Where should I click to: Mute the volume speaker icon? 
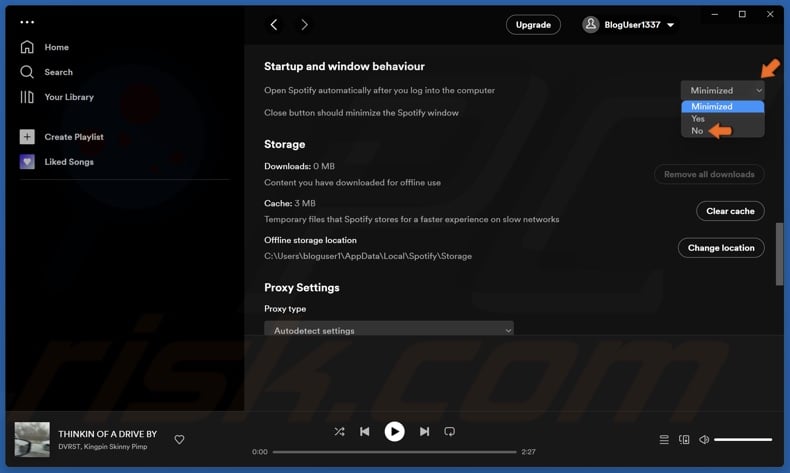coord(704,440)
